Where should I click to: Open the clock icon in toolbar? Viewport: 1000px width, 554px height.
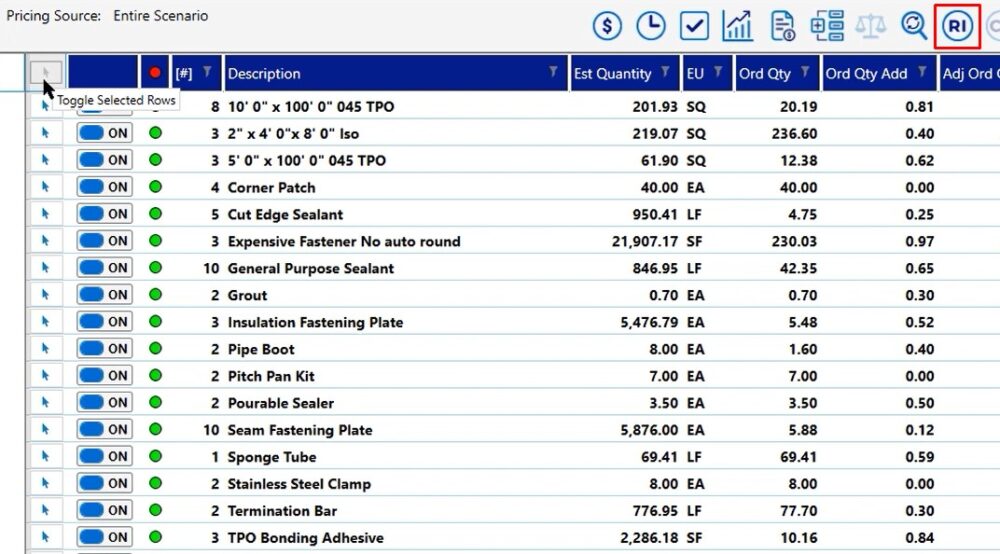click(651, 26)
